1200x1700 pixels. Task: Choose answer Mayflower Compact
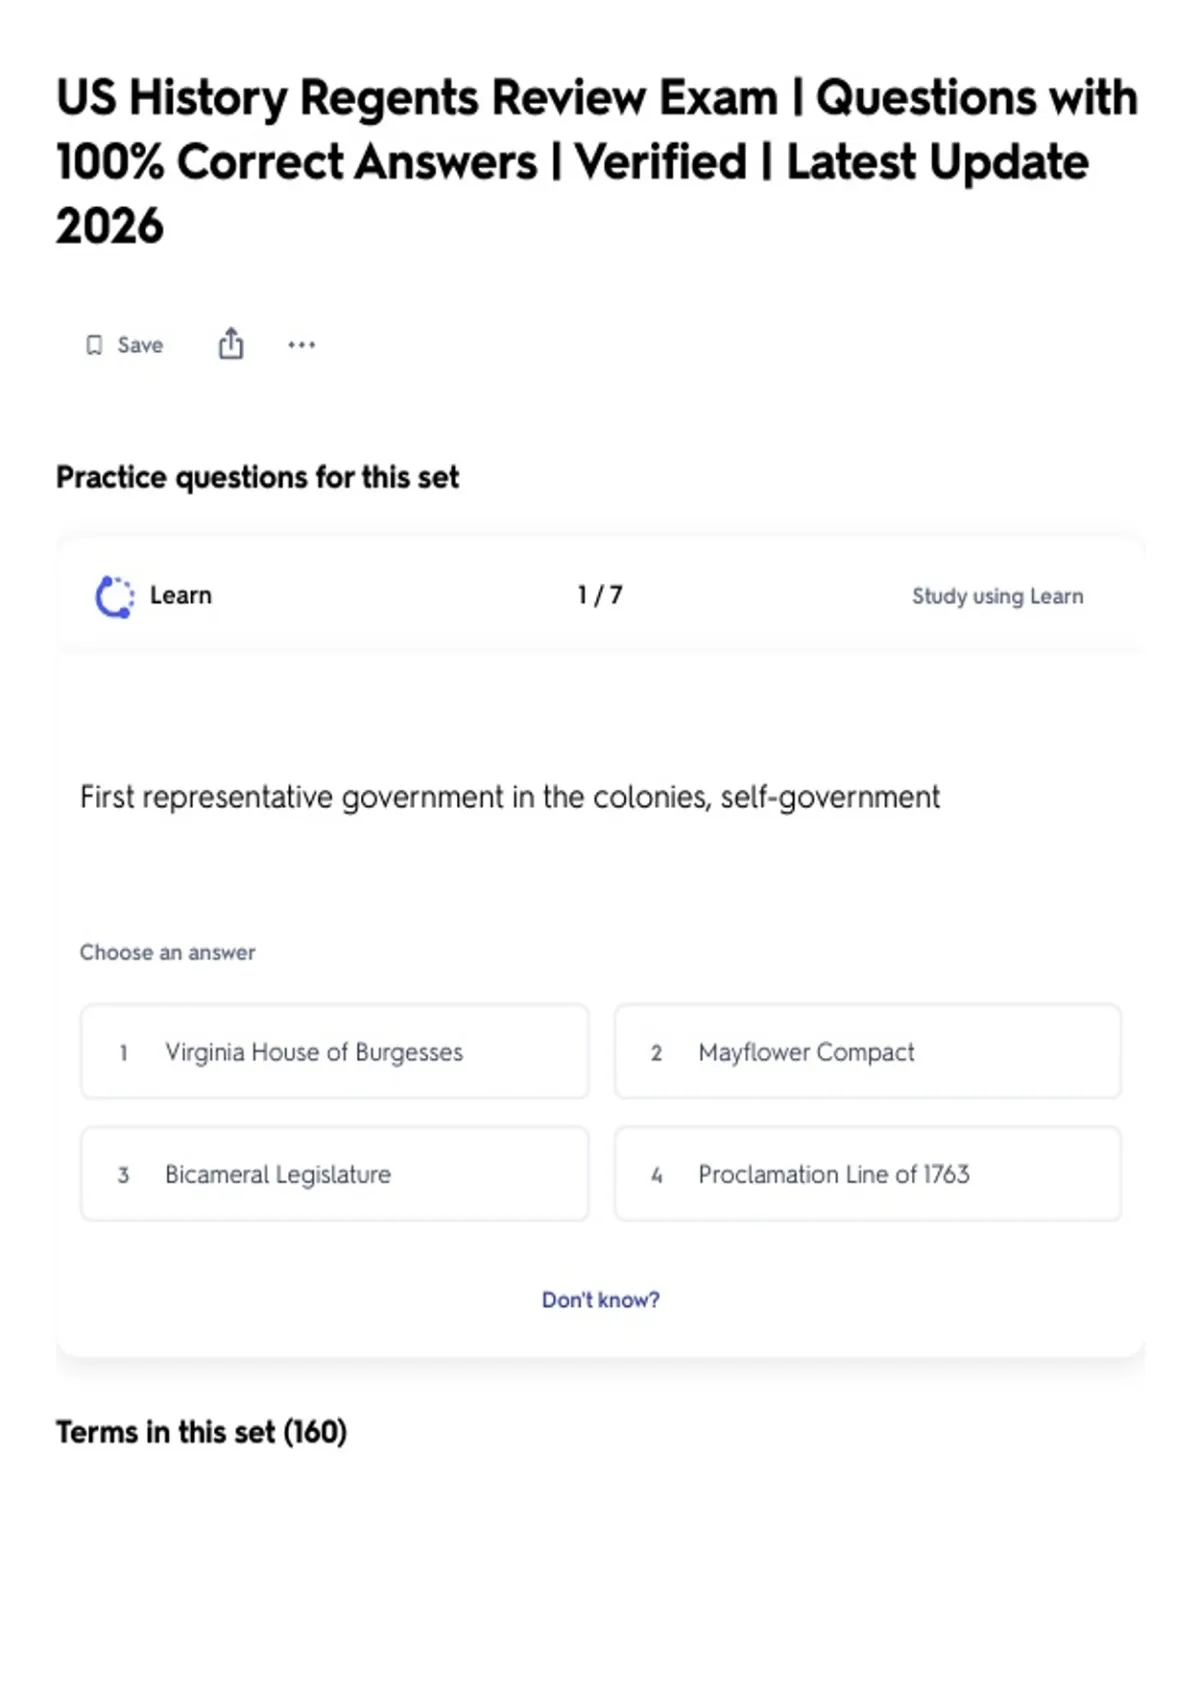pos(868,1052)
